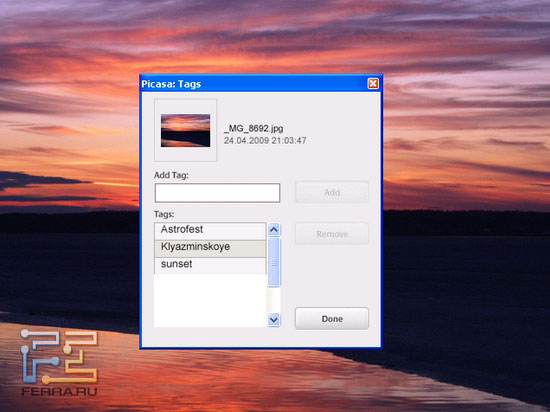The image size is (550, 412).
Task: Click the Add button
Action: (332, 192)
